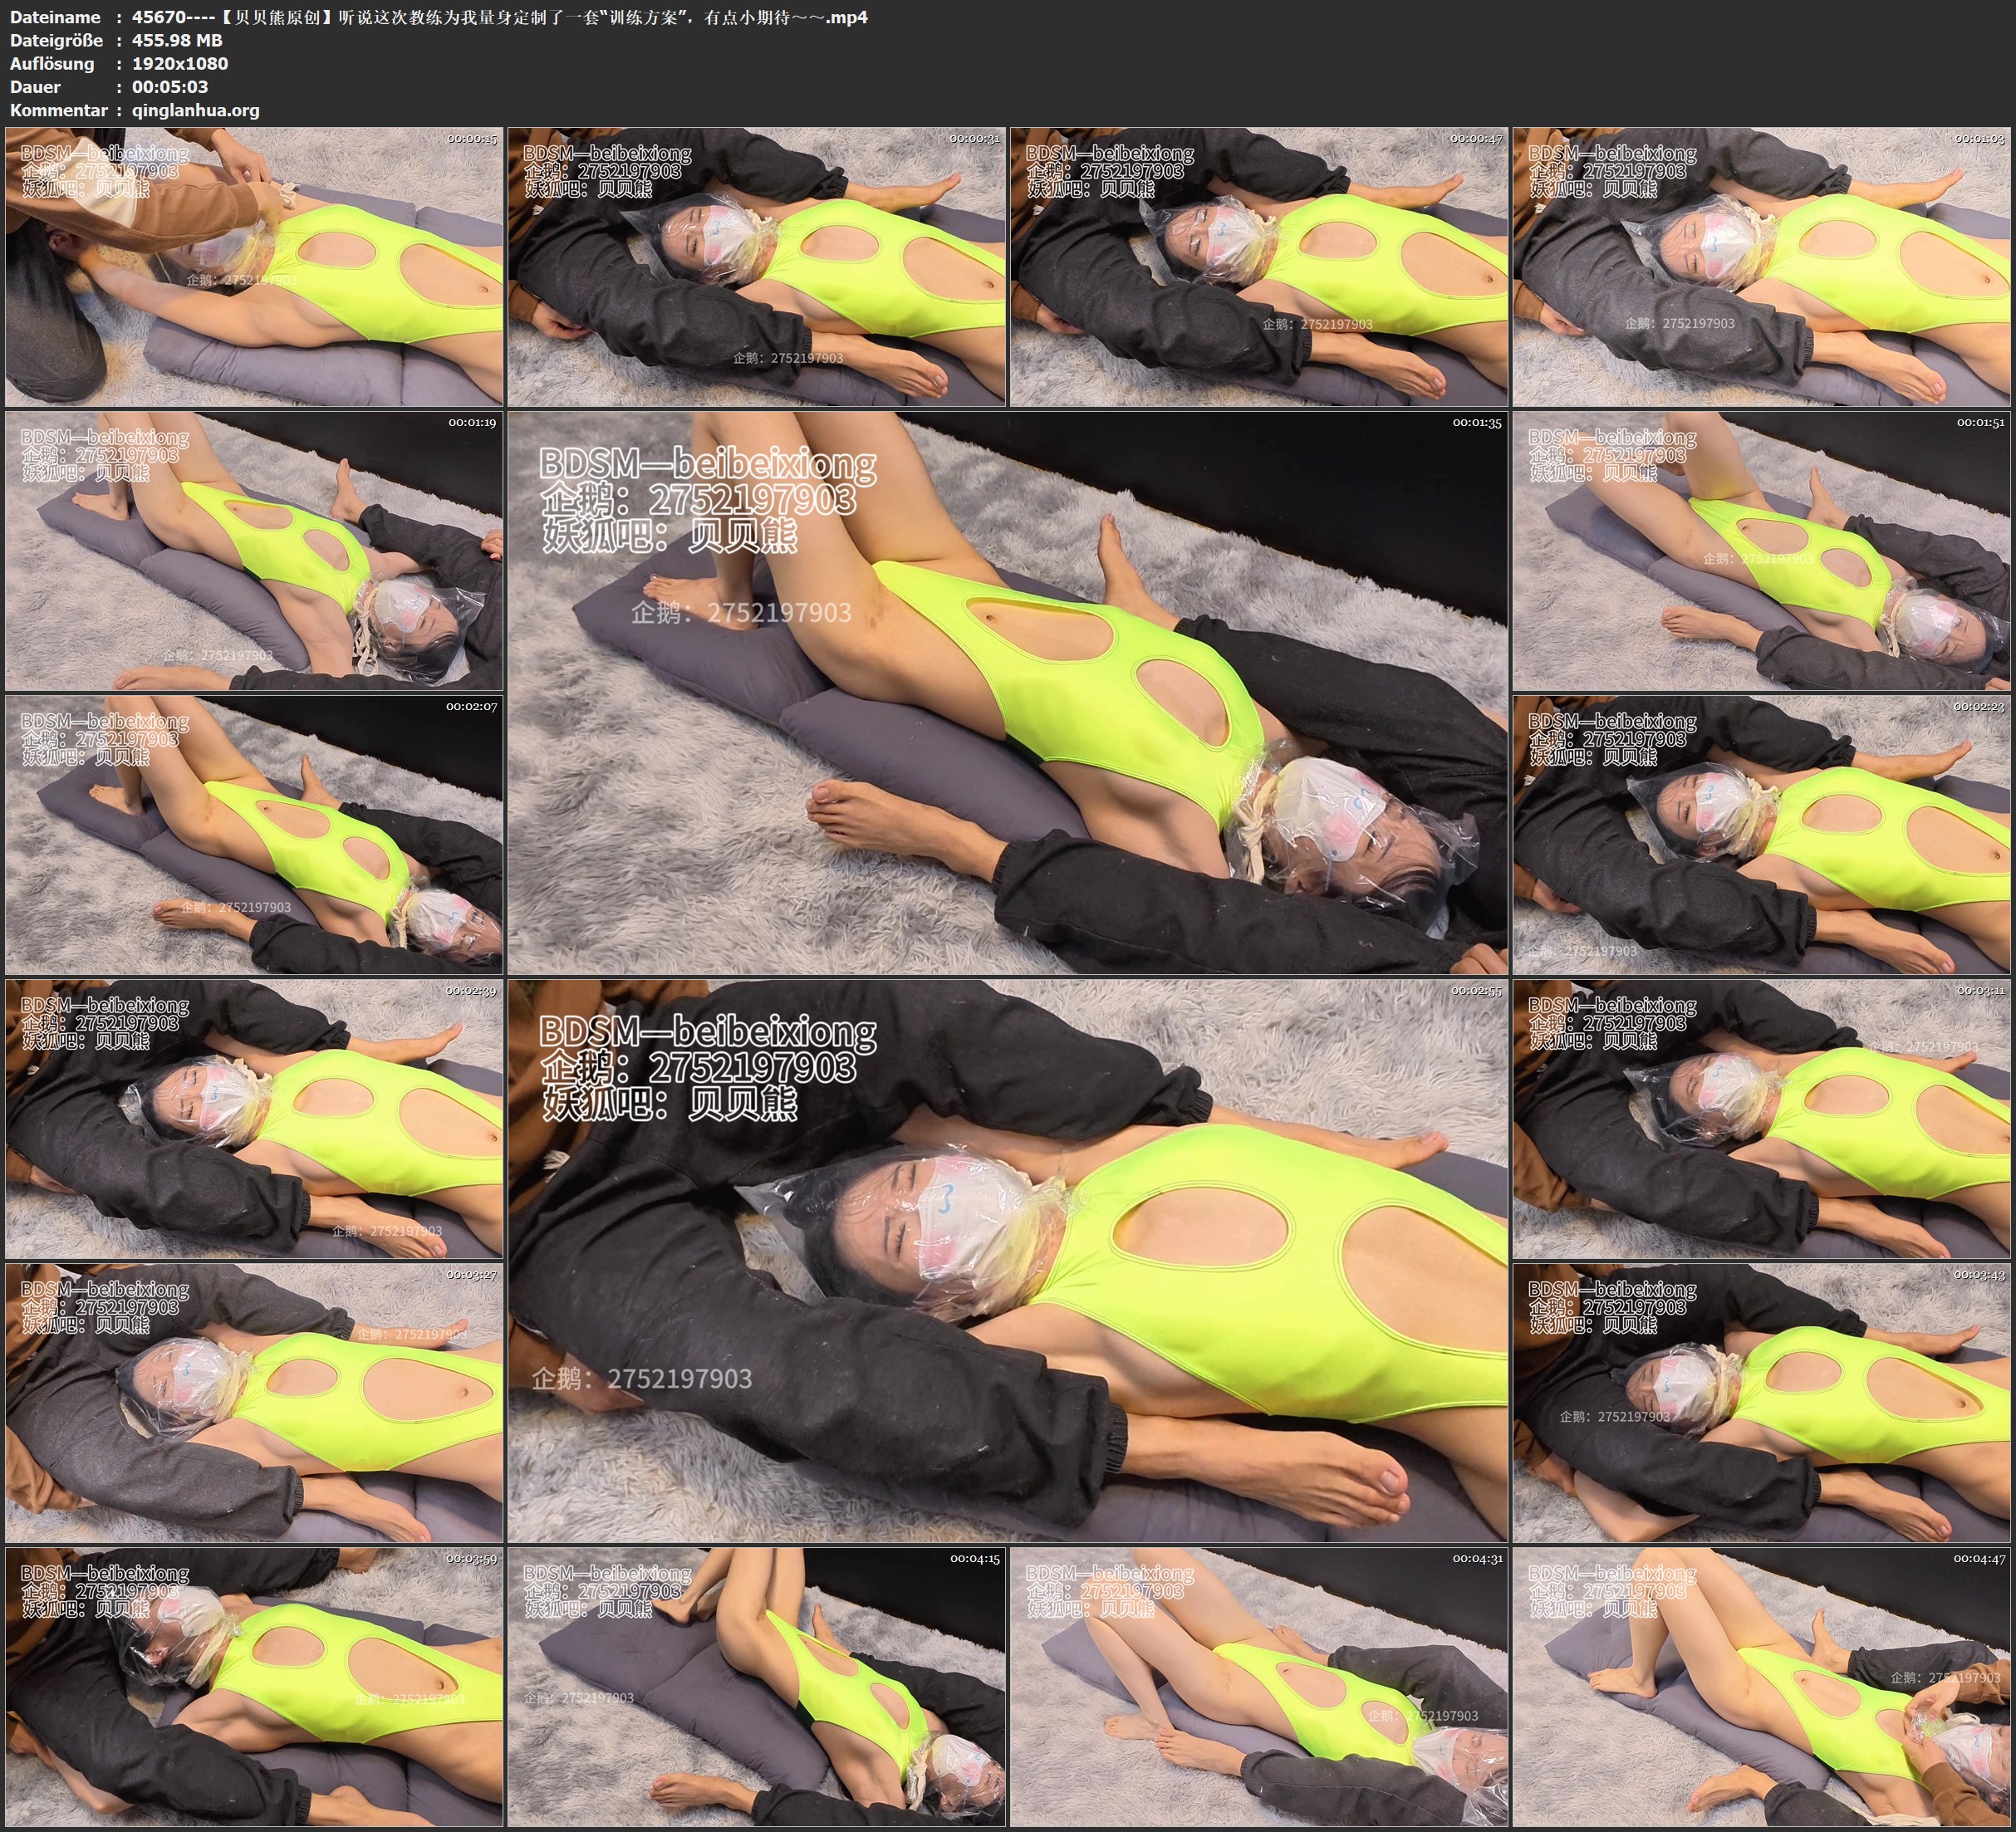Click the frame at 00:03:27
The height and width of the screenshot is (1832, 2016).
[254, 1403]
